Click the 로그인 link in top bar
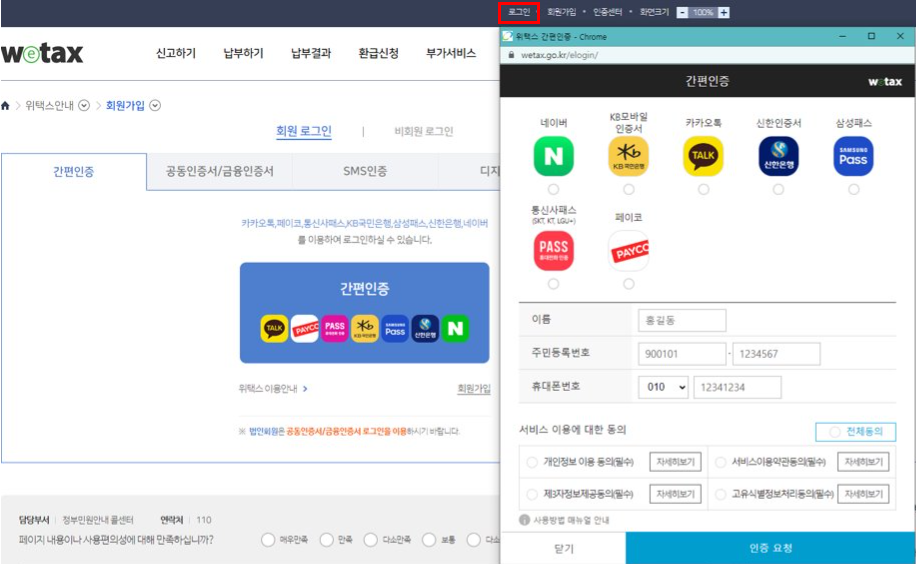Screen dimensions: 916x564 (x=519, y=12)
